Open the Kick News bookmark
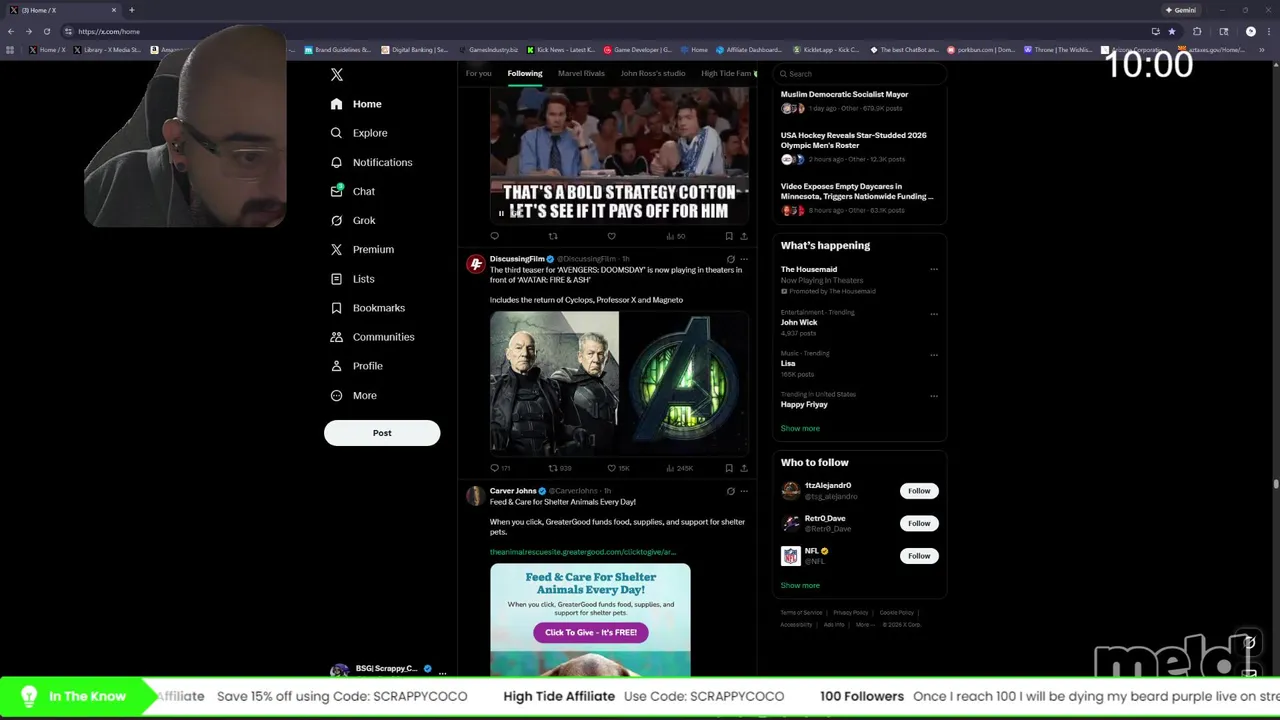 561,49
